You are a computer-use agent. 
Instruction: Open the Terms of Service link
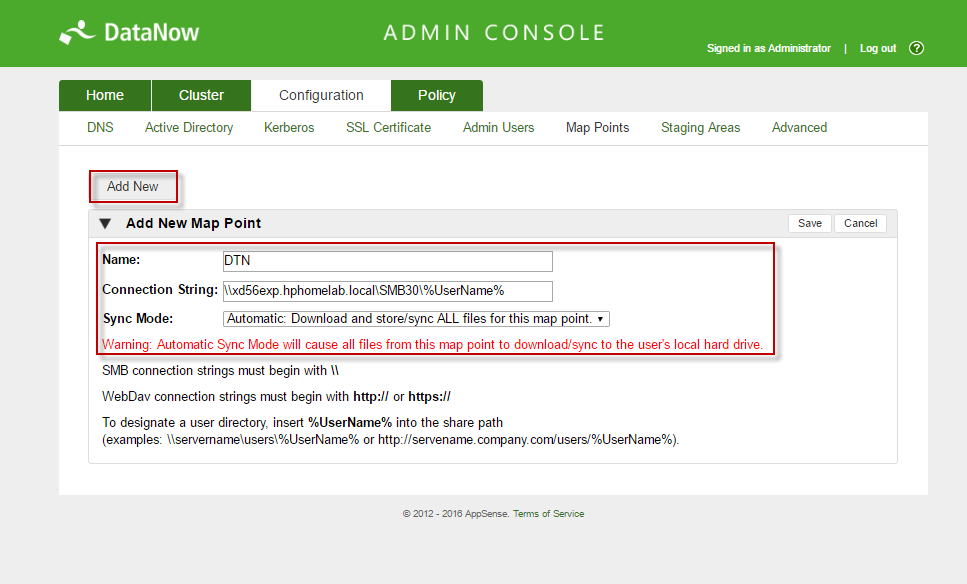pos(548,514)
